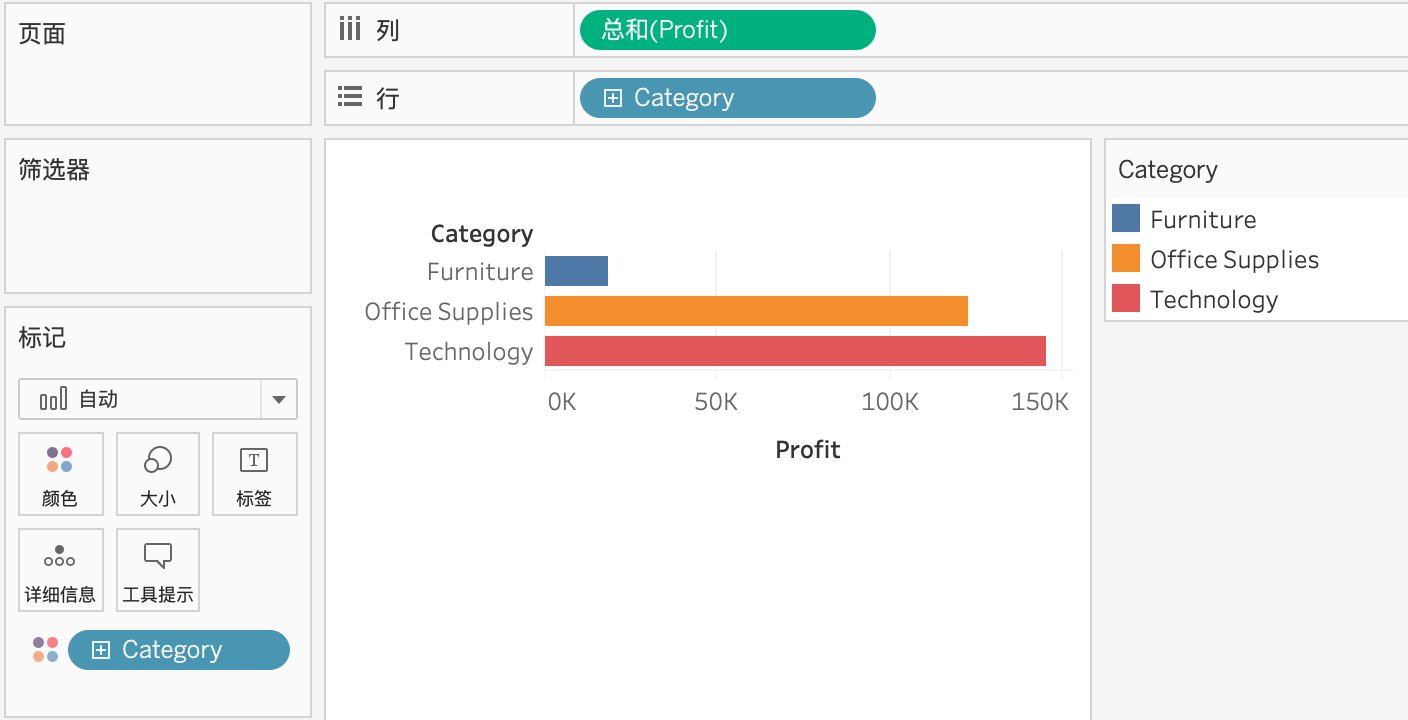This screenshot has width=1408, height=720.
Task: Select the Category pill in the marks card
Action: click(179, 650)
